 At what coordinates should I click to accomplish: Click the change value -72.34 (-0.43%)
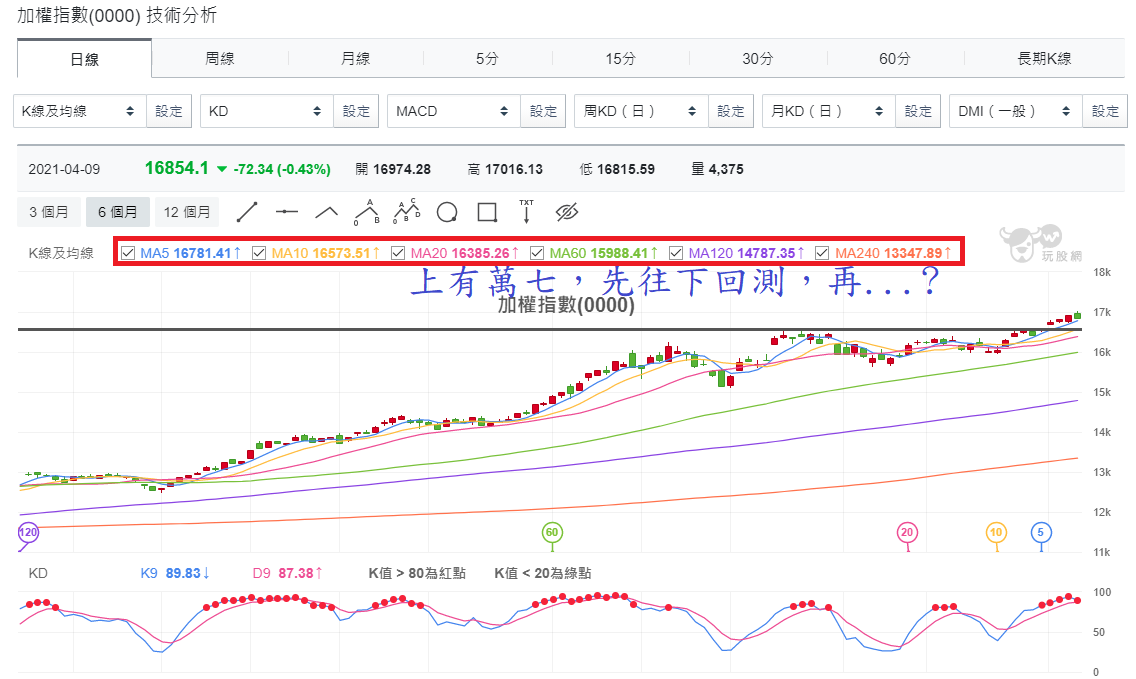click(x=282, y=170)
